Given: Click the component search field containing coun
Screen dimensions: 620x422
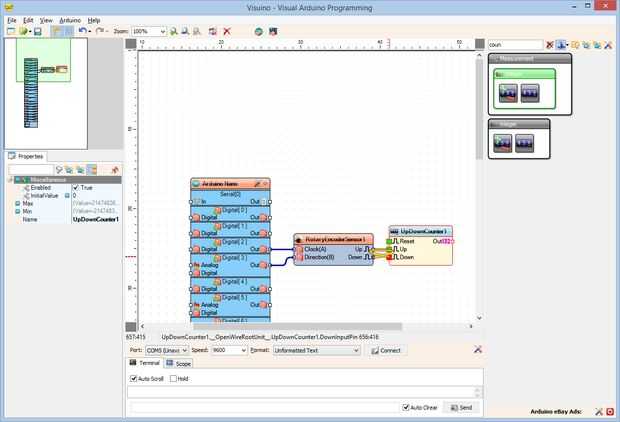Looking at the screenshot, I should pyautogui.click(x=515, y=45).
